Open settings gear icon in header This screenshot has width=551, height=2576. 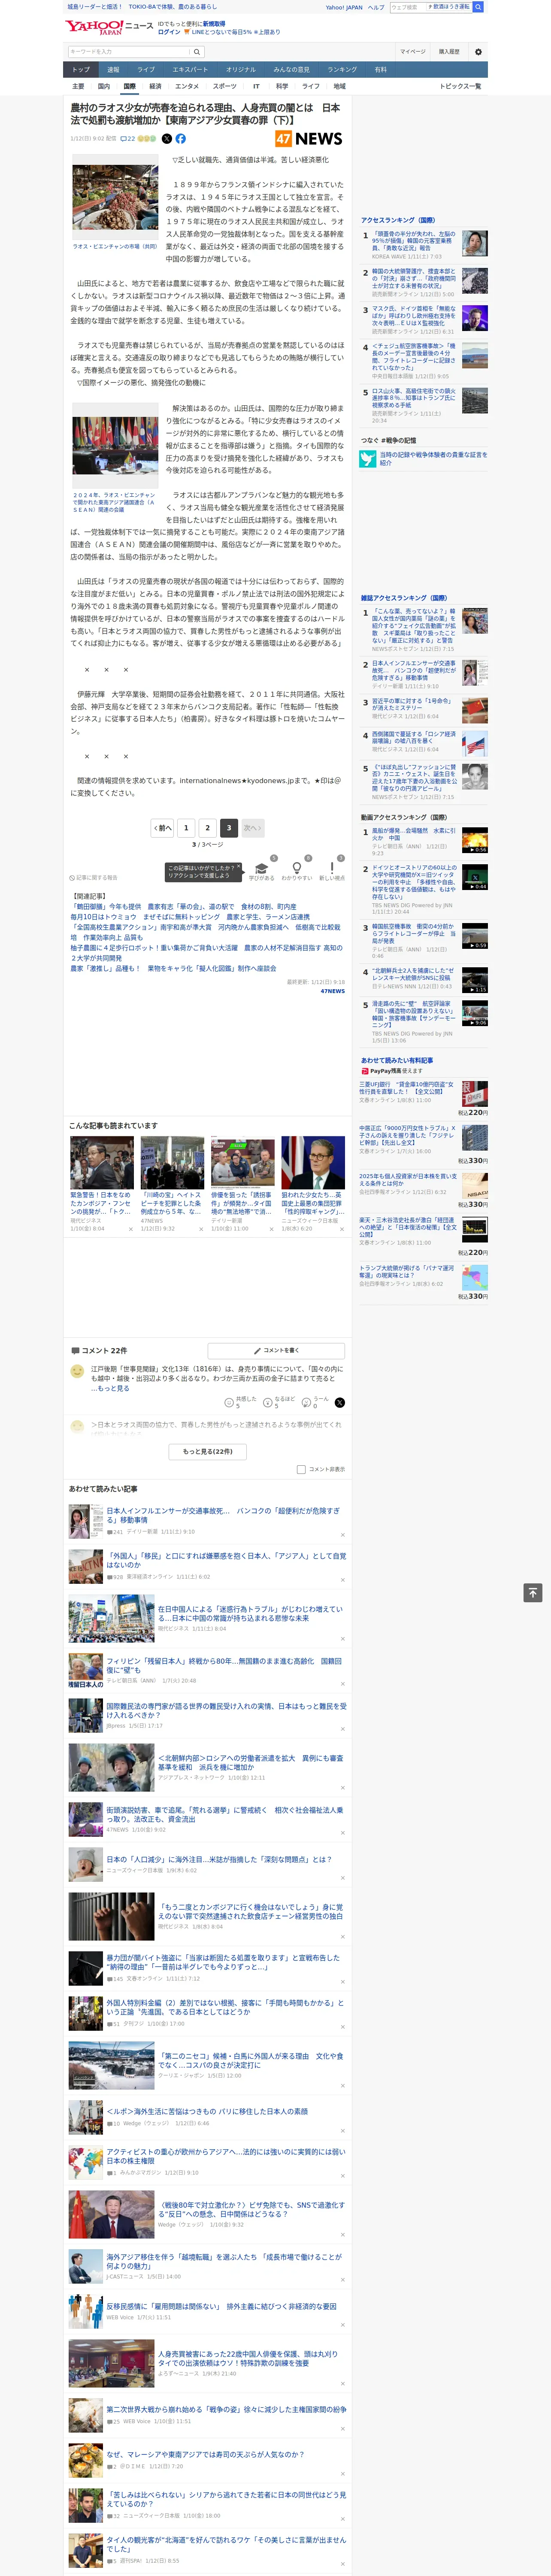click(x=478, y=52)
